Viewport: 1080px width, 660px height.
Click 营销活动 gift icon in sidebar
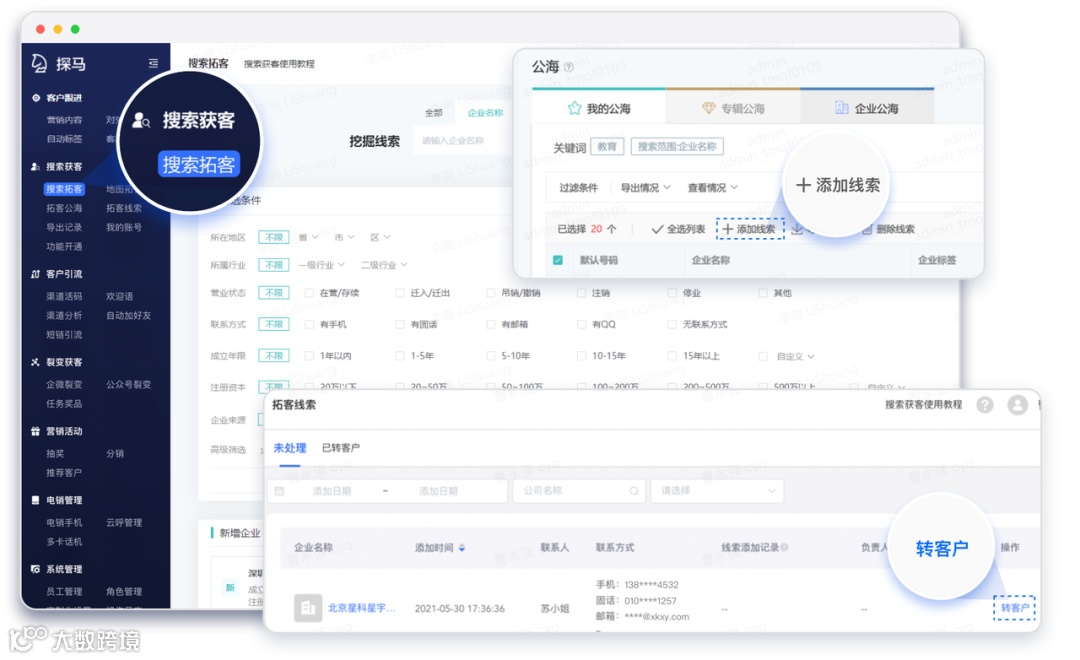coord(36,431)
